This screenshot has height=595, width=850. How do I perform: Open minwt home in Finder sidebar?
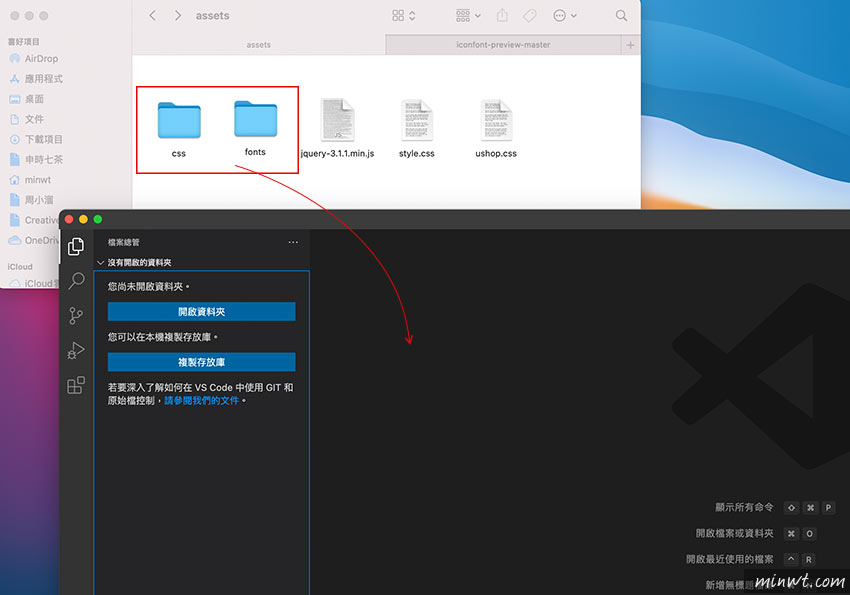click(30, 180)
